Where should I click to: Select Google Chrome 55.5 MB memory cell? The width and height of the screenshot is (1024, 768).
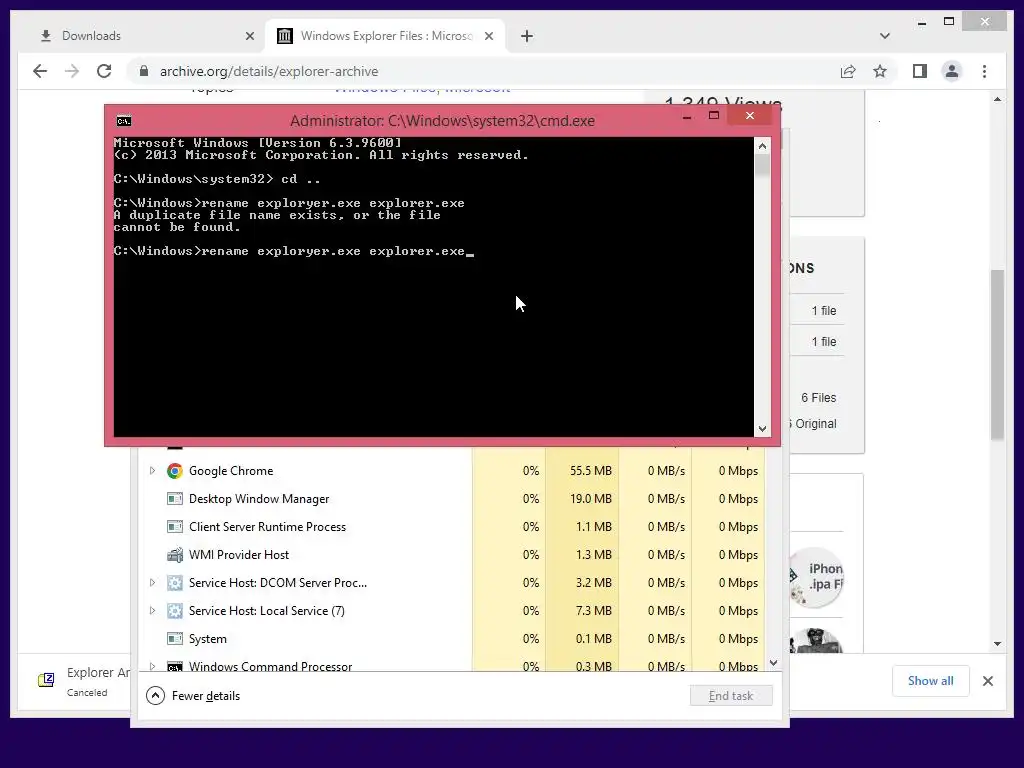click(x=582, y=470)
